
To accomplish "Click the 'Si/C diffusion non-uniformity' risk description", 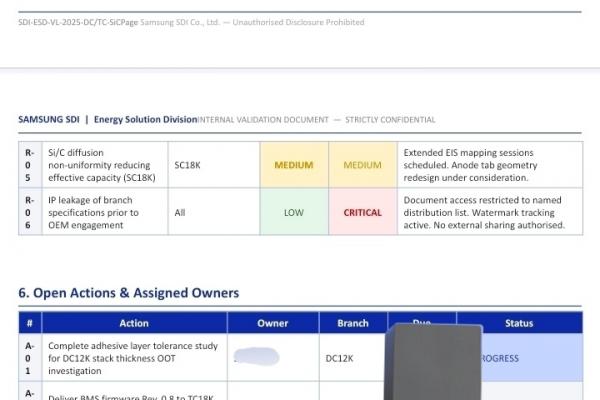I will point(101,165).
